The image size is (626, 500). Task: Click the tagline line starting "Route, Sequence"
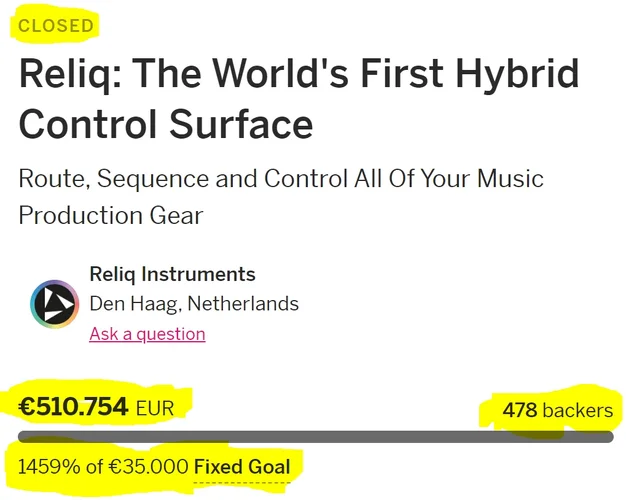point(281,179)
